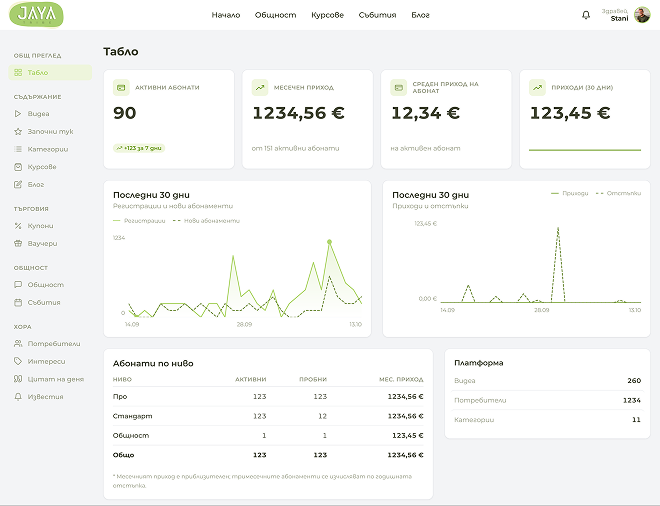Screen dimensions: 660x506
Task: Click the Потребители people icon
Action: (x=18, y=344)
